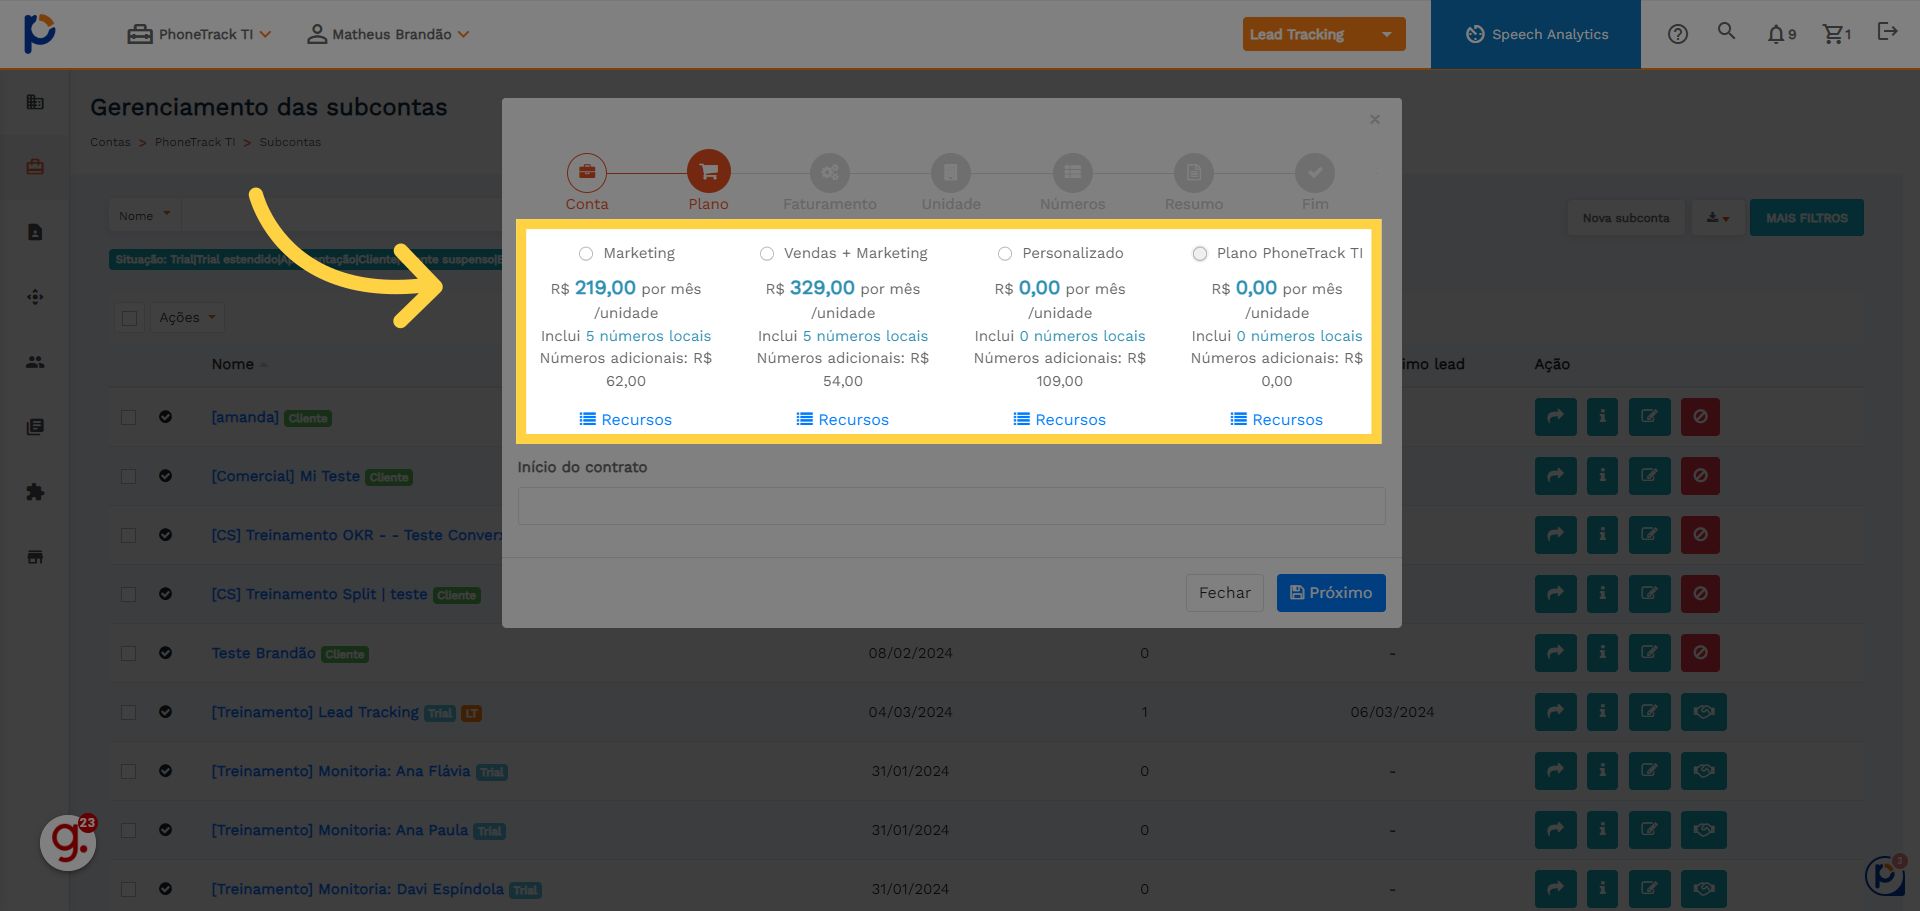The image size is (1920, 911).
Task: Check the Teste Brandão row checkbox
Action: pyautogui.click(x=129, y=653)
